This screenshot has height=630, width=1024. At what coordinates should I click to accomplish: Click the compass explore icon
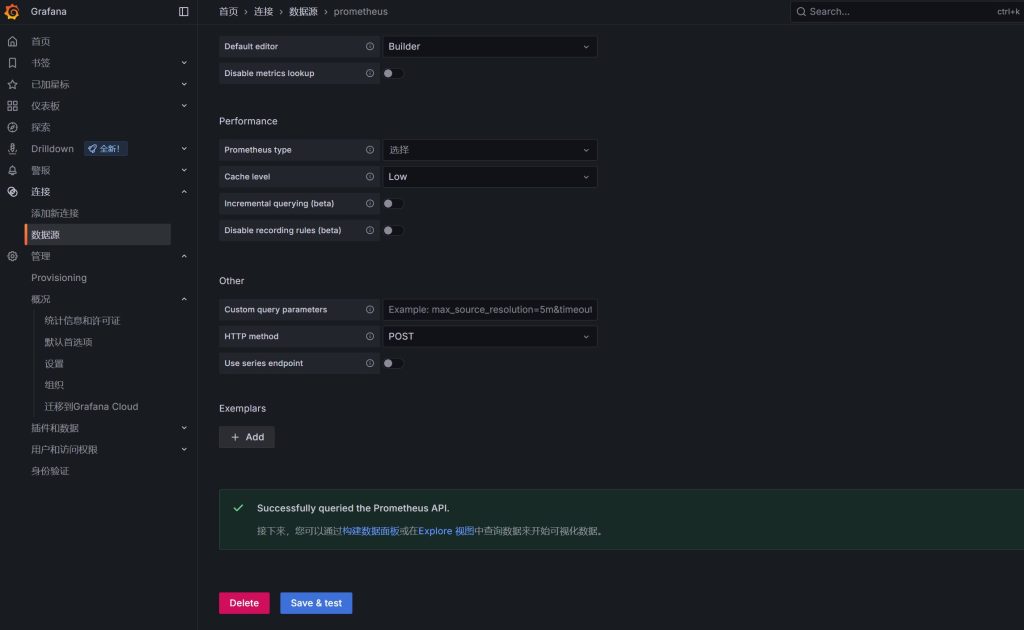click(x=12, y=127)
